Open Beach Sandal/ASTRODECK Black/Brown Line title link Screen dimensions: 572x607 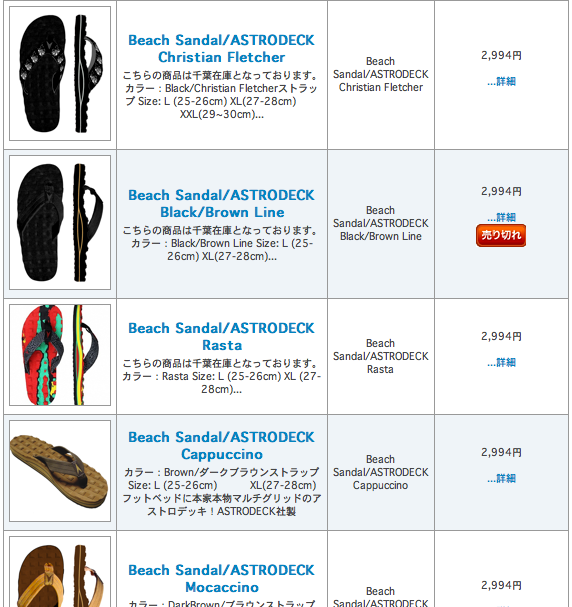click(x=221, y=204)
